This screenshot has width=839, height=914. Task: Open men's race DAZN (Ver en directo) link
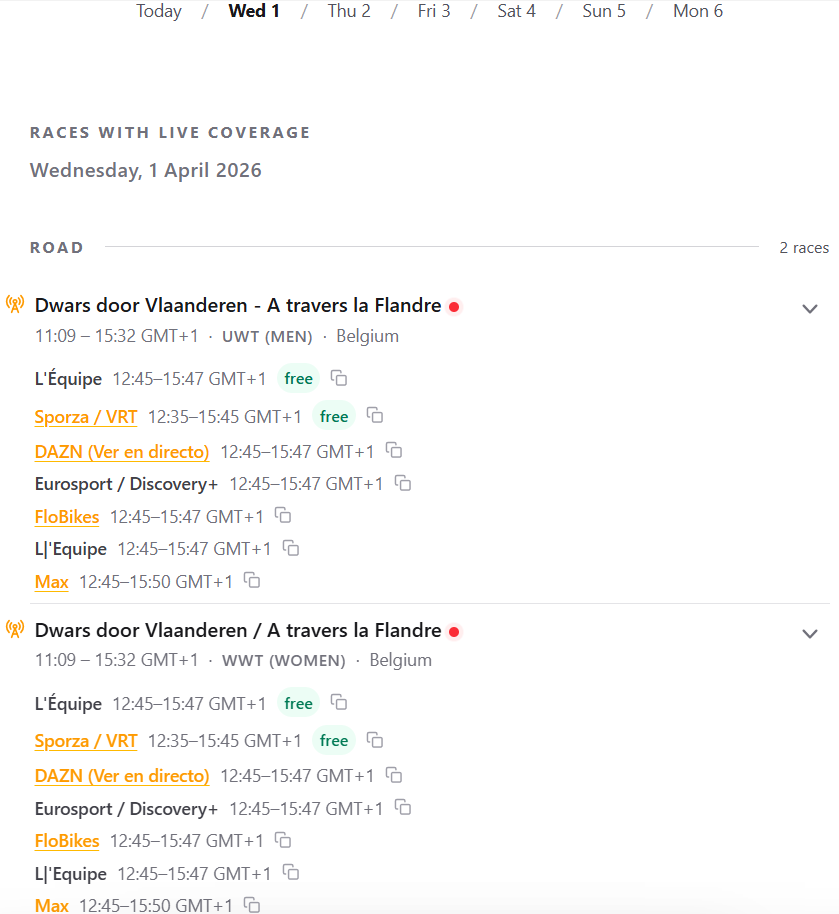pos(122,452)
